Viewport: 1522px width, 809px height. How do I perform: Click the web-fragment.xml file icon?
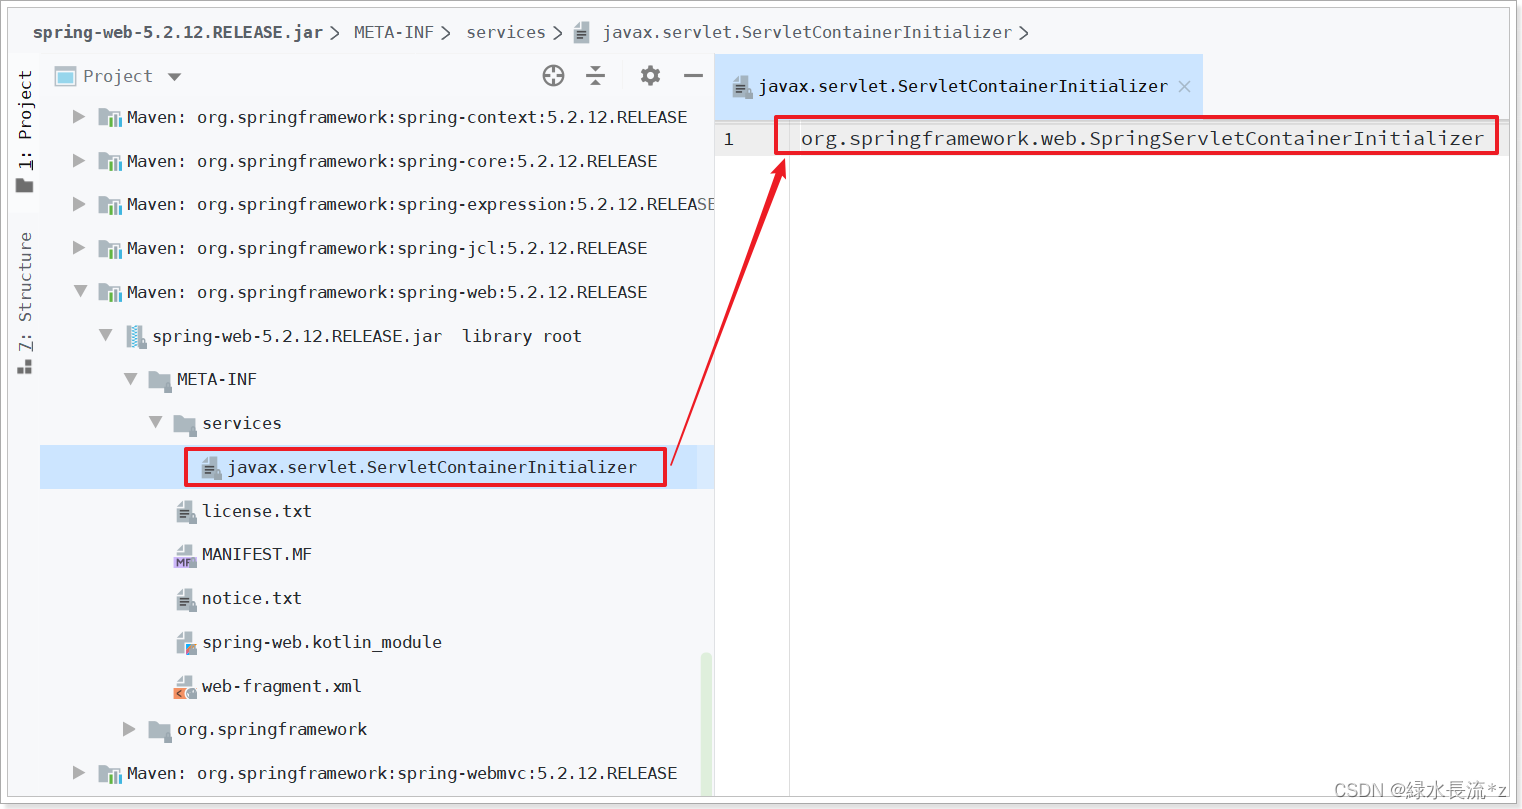[x=185, y=687]
